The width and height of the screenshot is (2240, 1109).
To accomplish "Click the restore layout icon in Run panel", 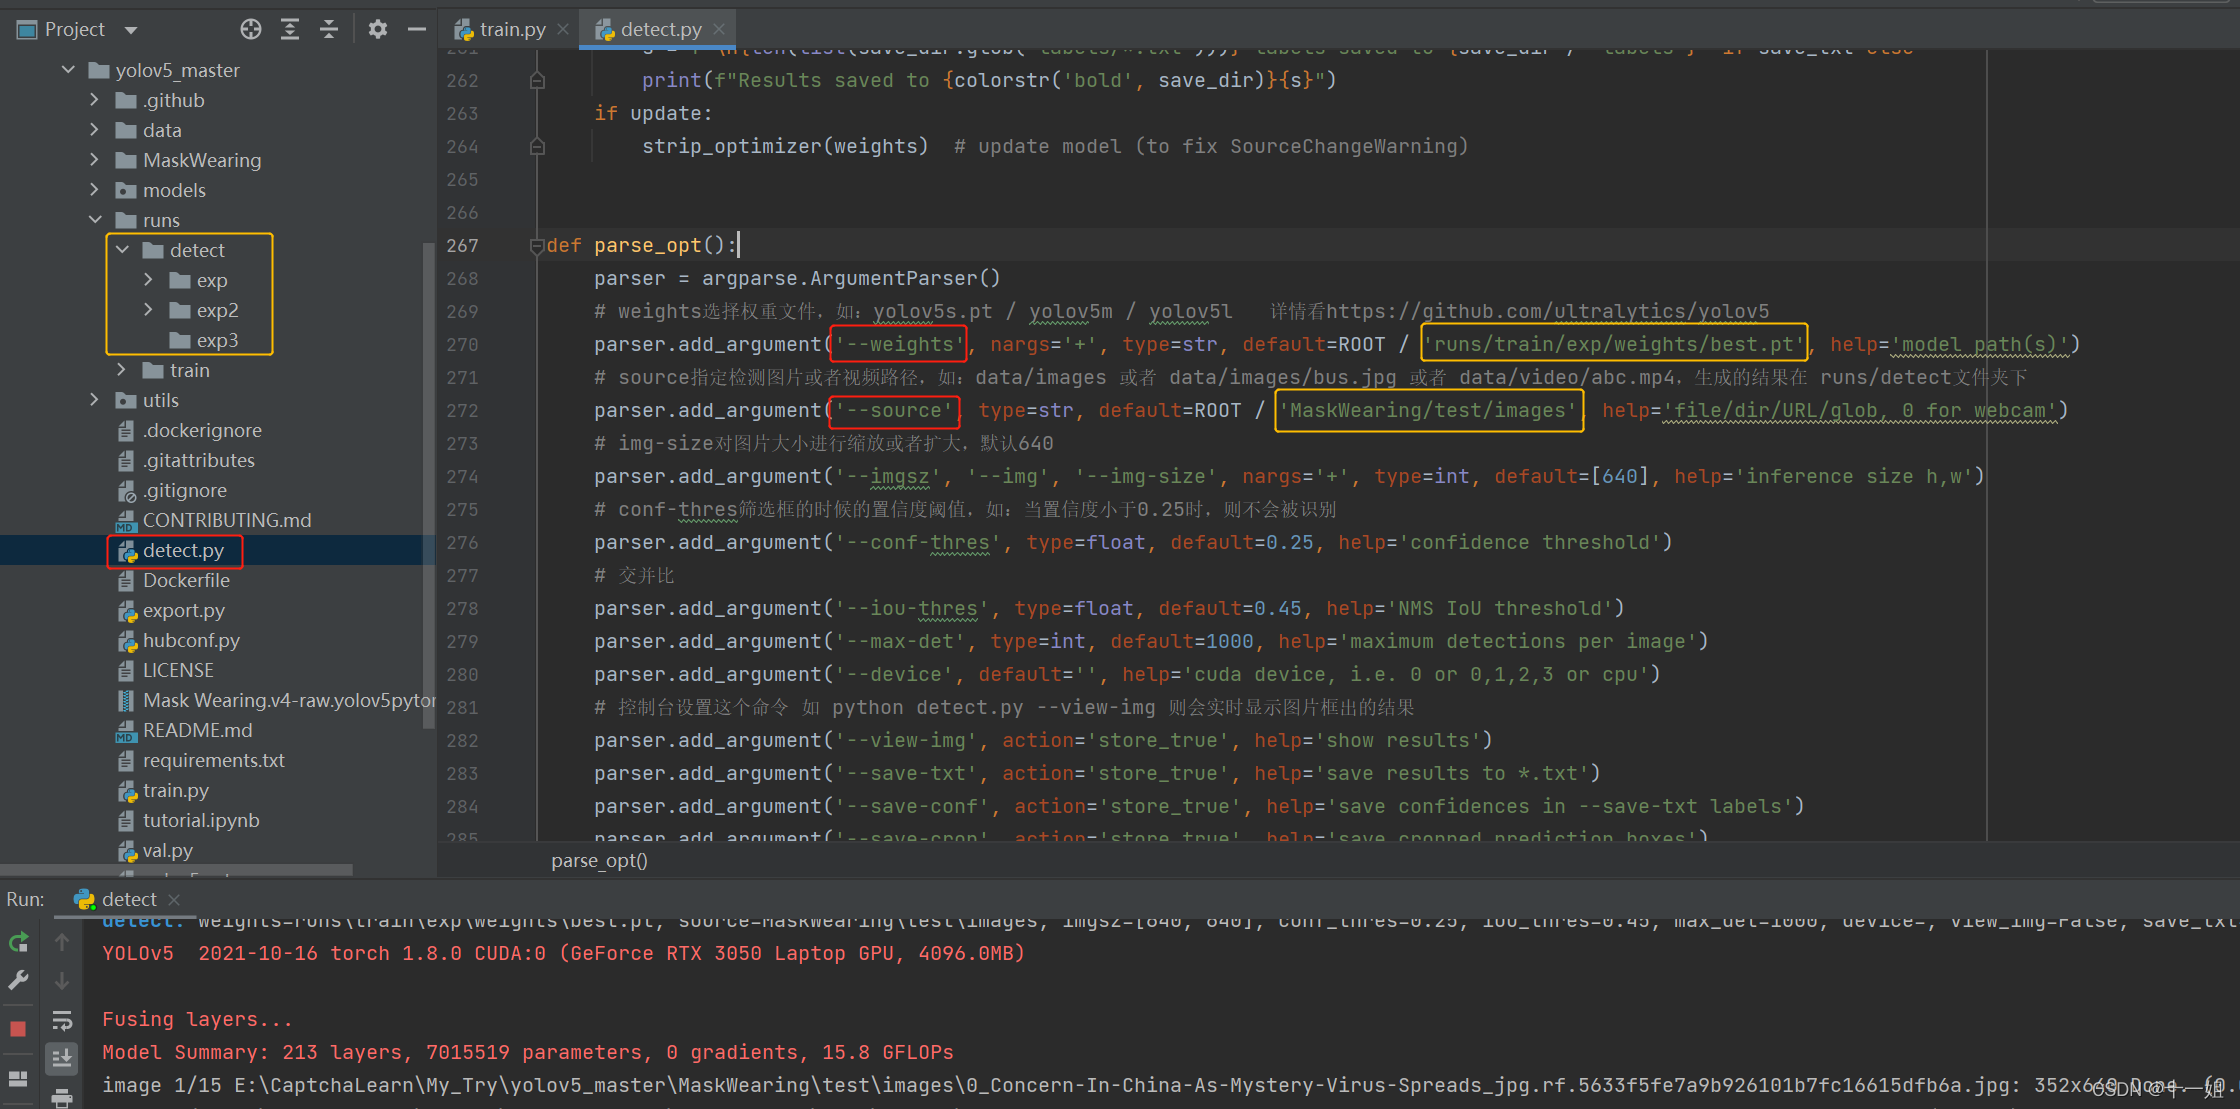I will click(x=18, y=1078).
